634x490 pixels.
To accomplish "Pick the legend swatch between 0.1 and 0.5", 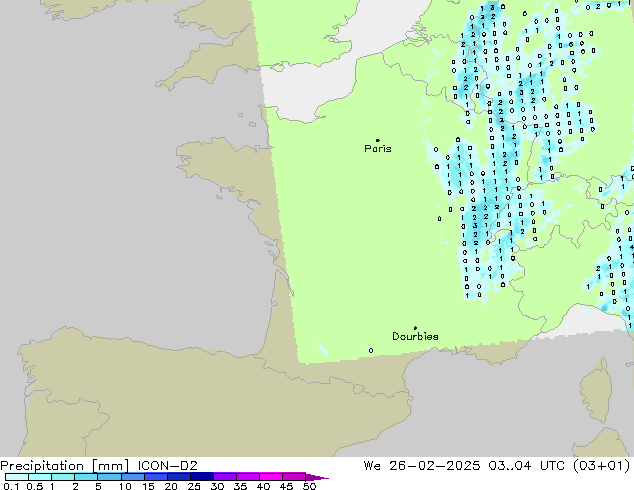I will [17, 477].
